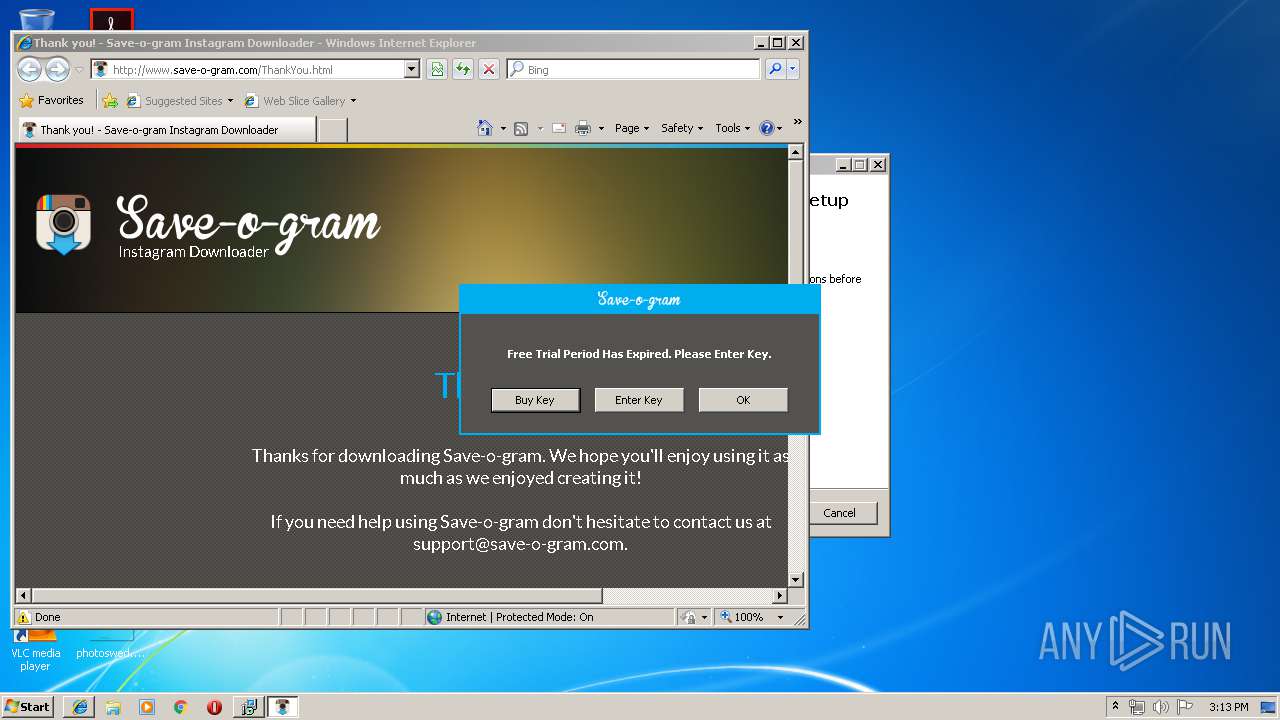1280x720 pixels.
Task: Expand Web Slice Gallery dropdown arrow
Action: click(353, 101)
